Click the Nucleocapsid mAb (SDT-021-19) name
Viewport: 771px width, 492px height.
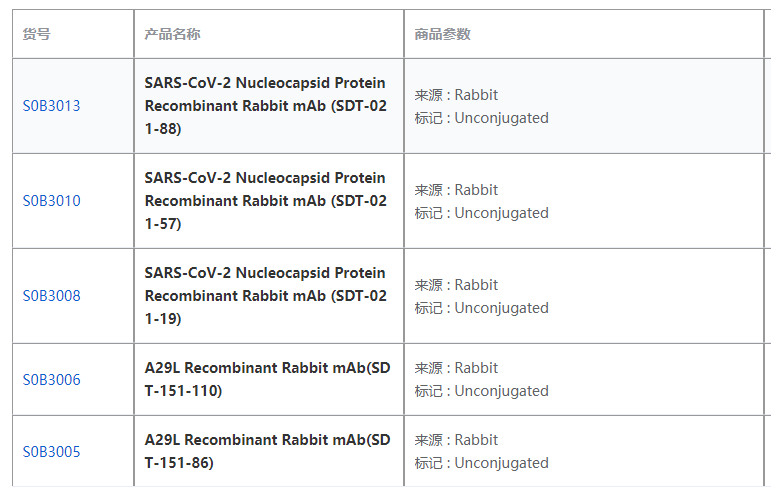tap(265, 296)
